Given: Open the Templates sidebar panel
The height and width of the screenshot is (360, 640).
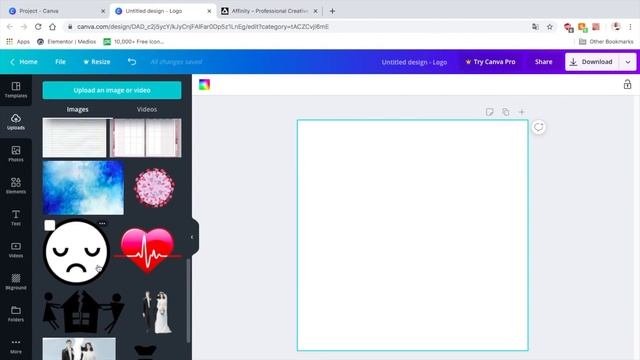Looking at the screenshot, I should pyautogui.click(x=16, y=90).
